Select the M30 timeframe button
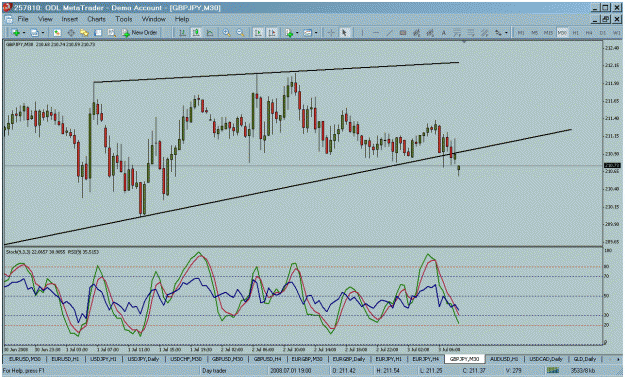The height and width of the screenshot is (377, 625). click(562, 33)
